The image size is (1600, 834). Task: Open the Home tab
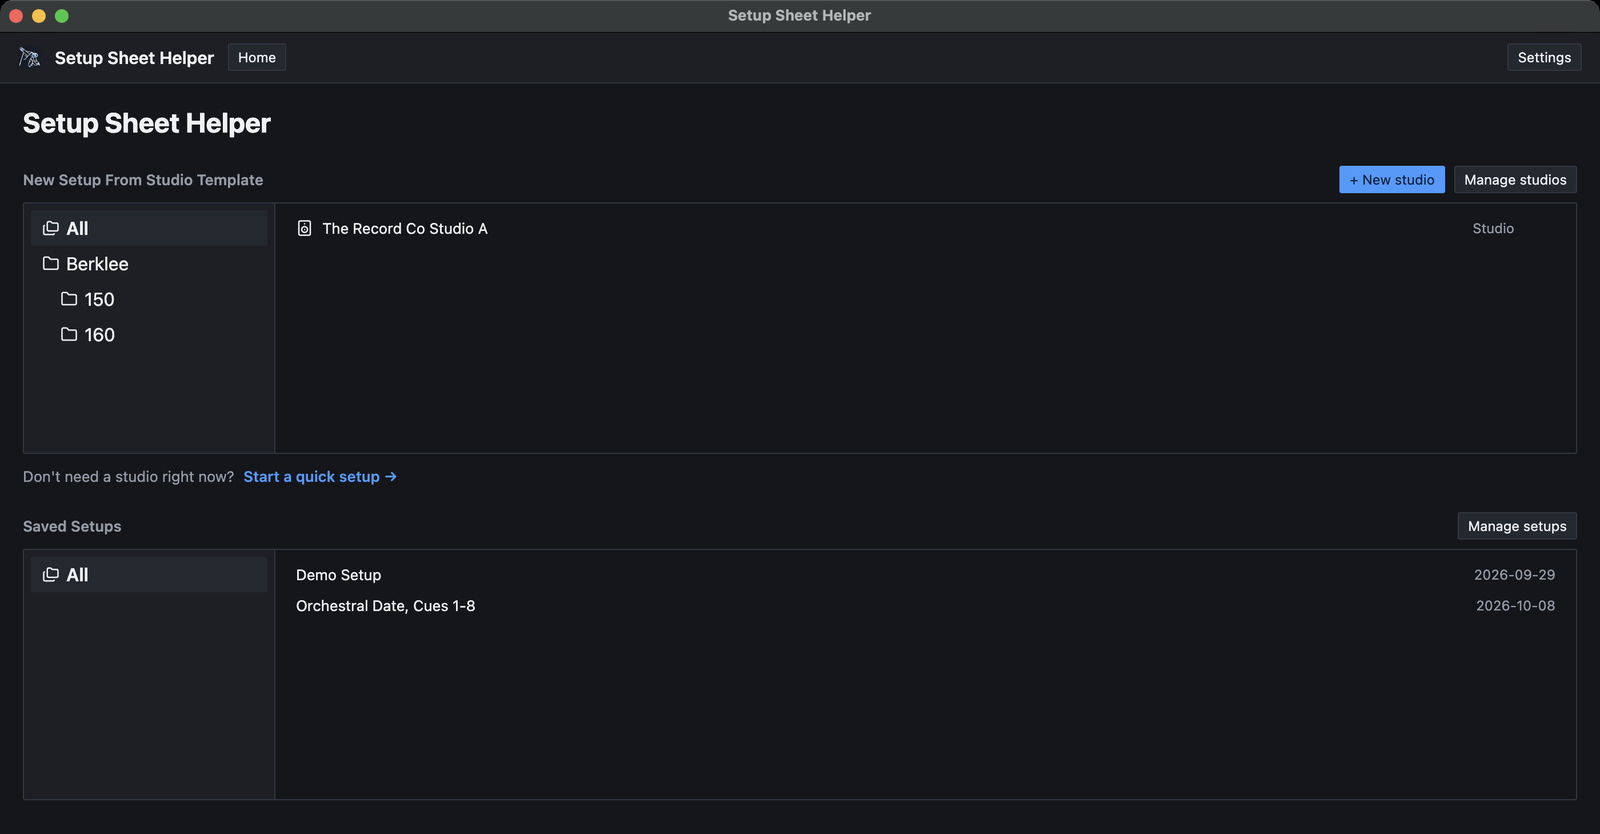257,58
